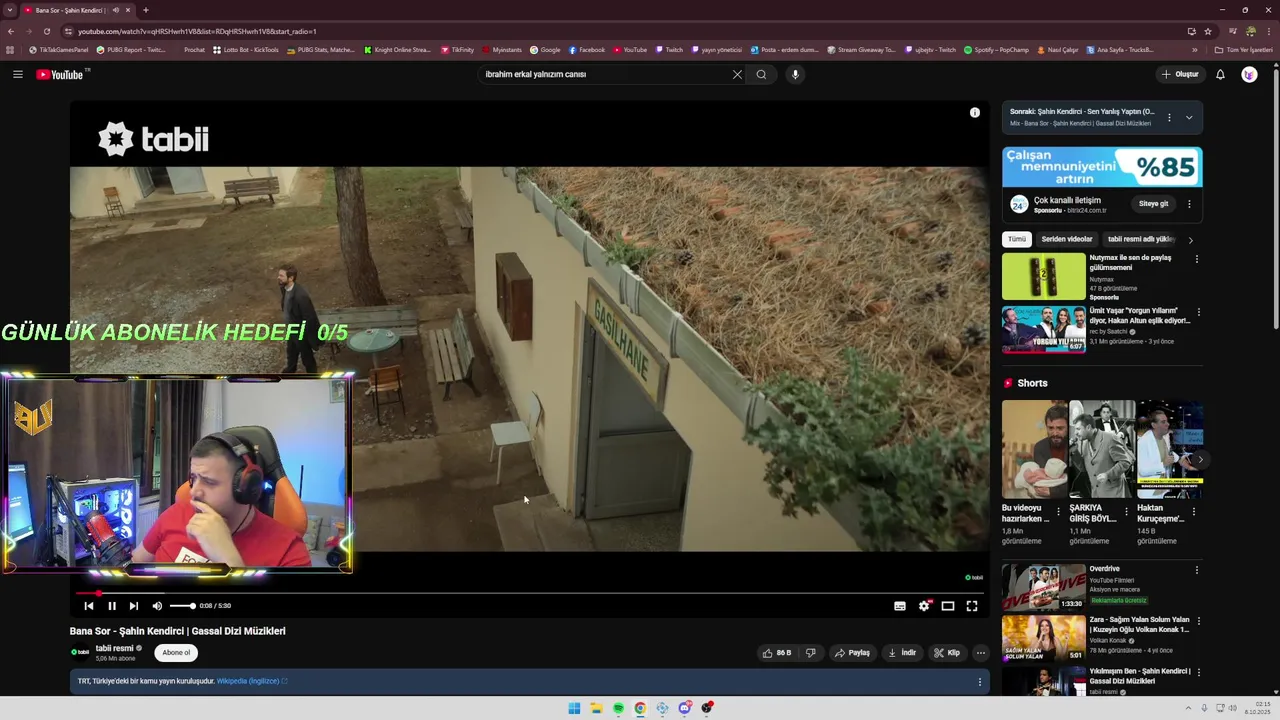Image resolution: width=1280 pixels, height=720 pixels.
Task: Open the TikTokGamesPanel bookmark
Action: click(59, 50)
